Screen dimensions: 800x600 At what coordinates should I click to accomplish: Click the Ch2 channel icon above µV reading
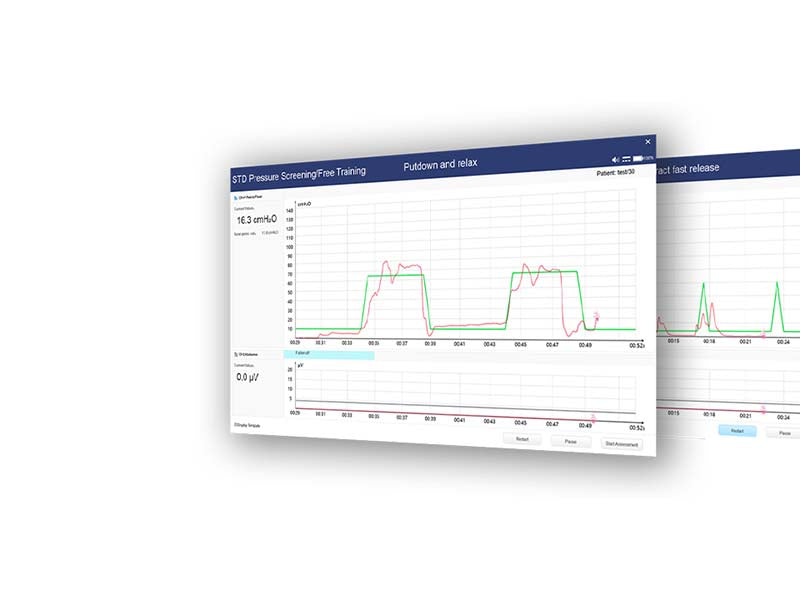click(x=235, y=354)
